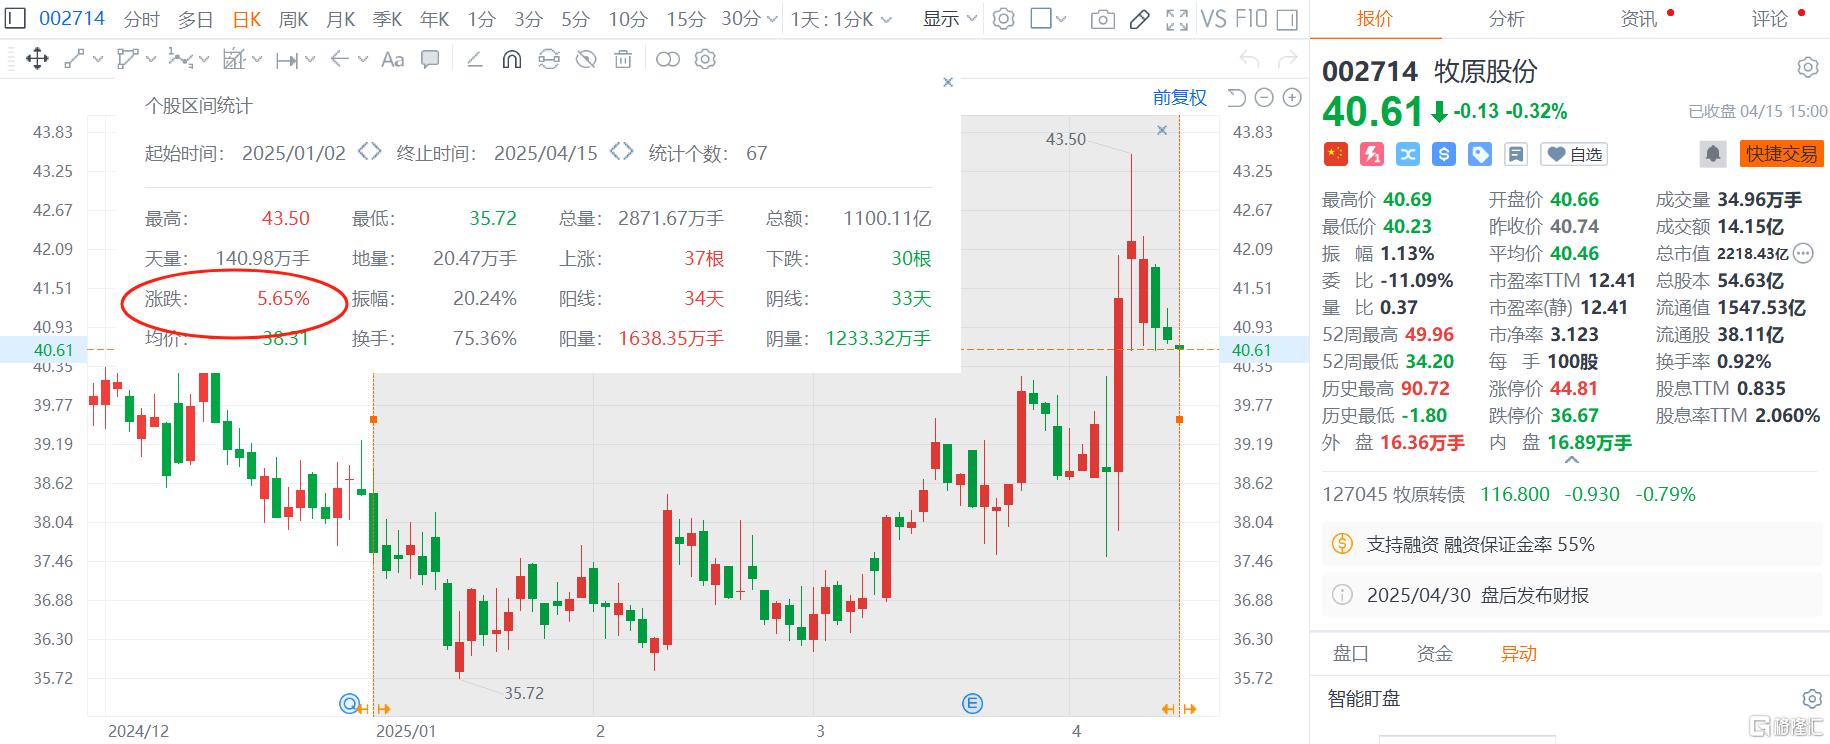The height and width of the screenshot is (744, 1830).
Task: Undo the last drawing action
Action: (x=1249, y=60)
